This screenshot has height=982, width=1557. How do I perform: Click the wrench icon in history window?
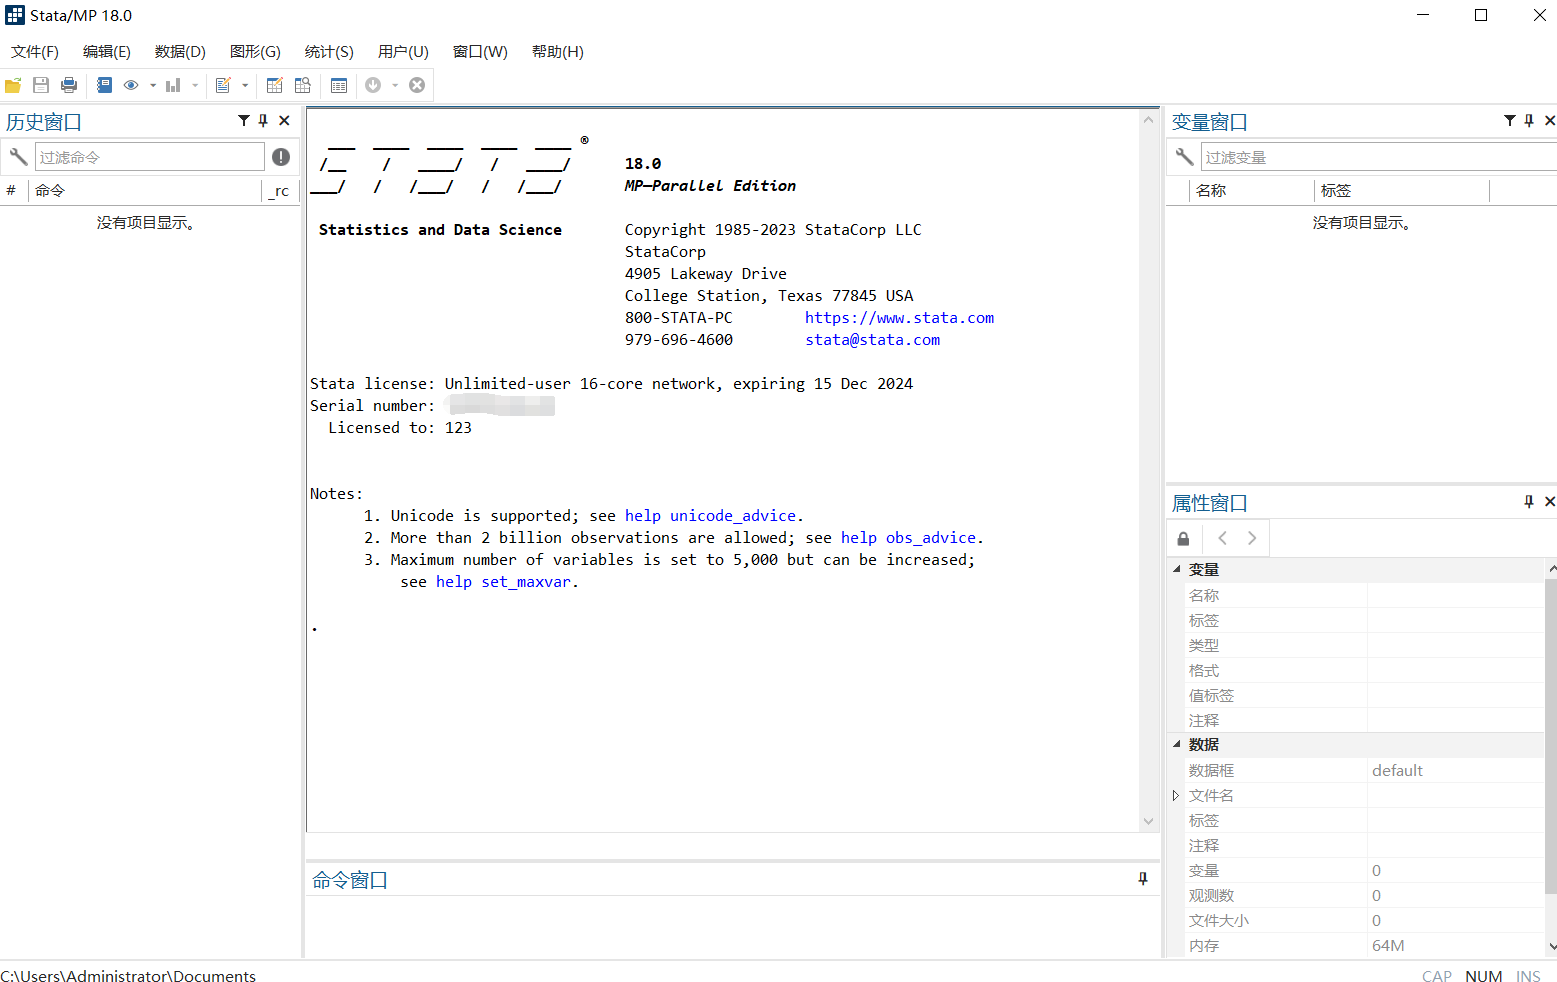tap(18, 157)
